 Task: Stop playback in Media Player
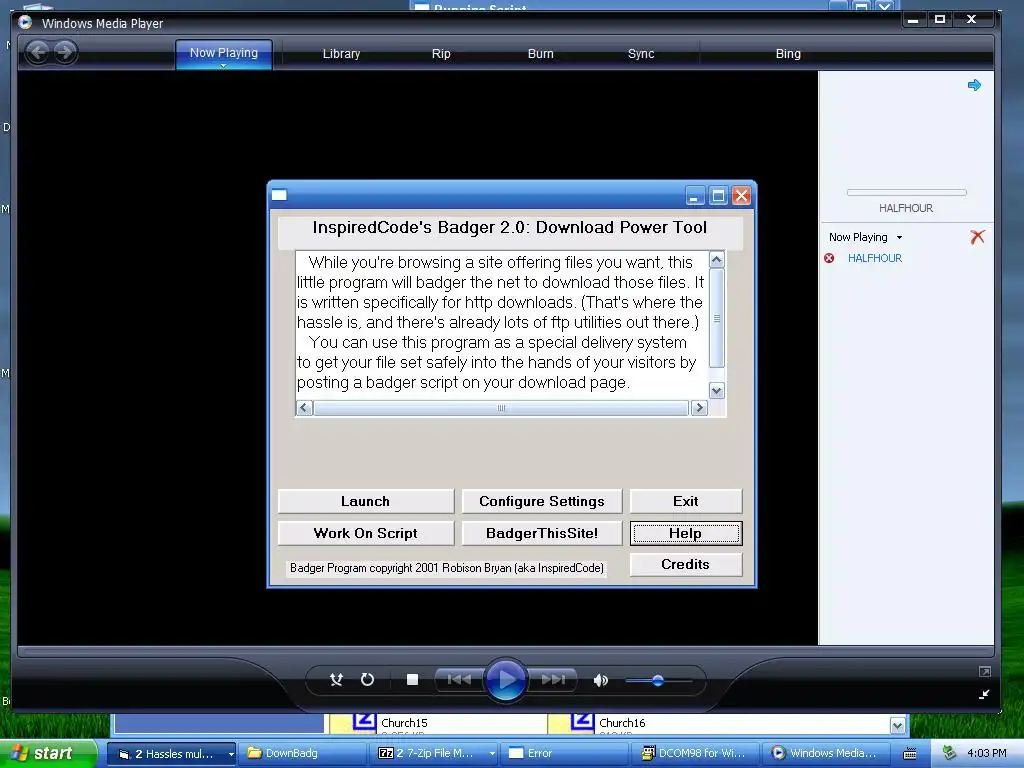[412, 680]
